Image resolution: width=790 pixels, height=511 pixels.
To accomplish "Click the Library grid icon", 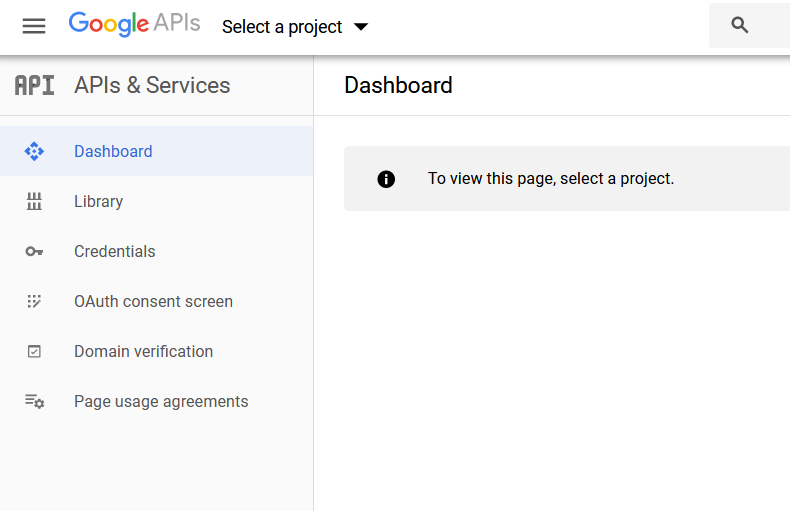I will pyautogui.click(x=34, y=201).
